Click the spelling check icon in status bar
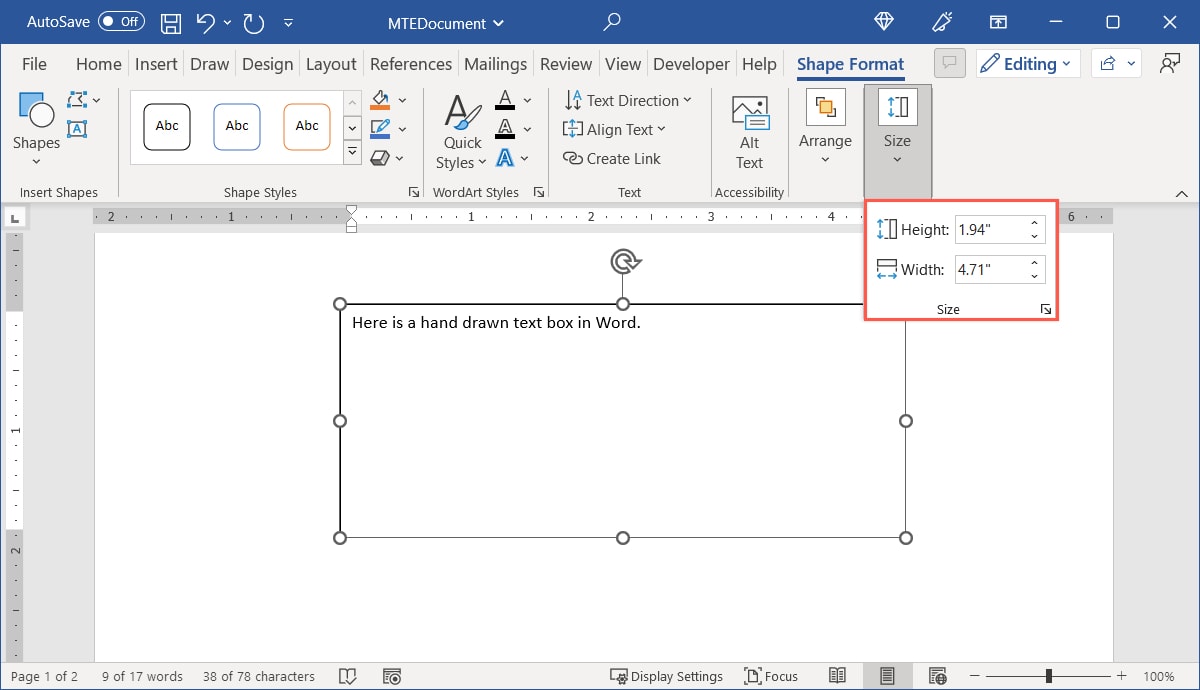 point(347,676)
